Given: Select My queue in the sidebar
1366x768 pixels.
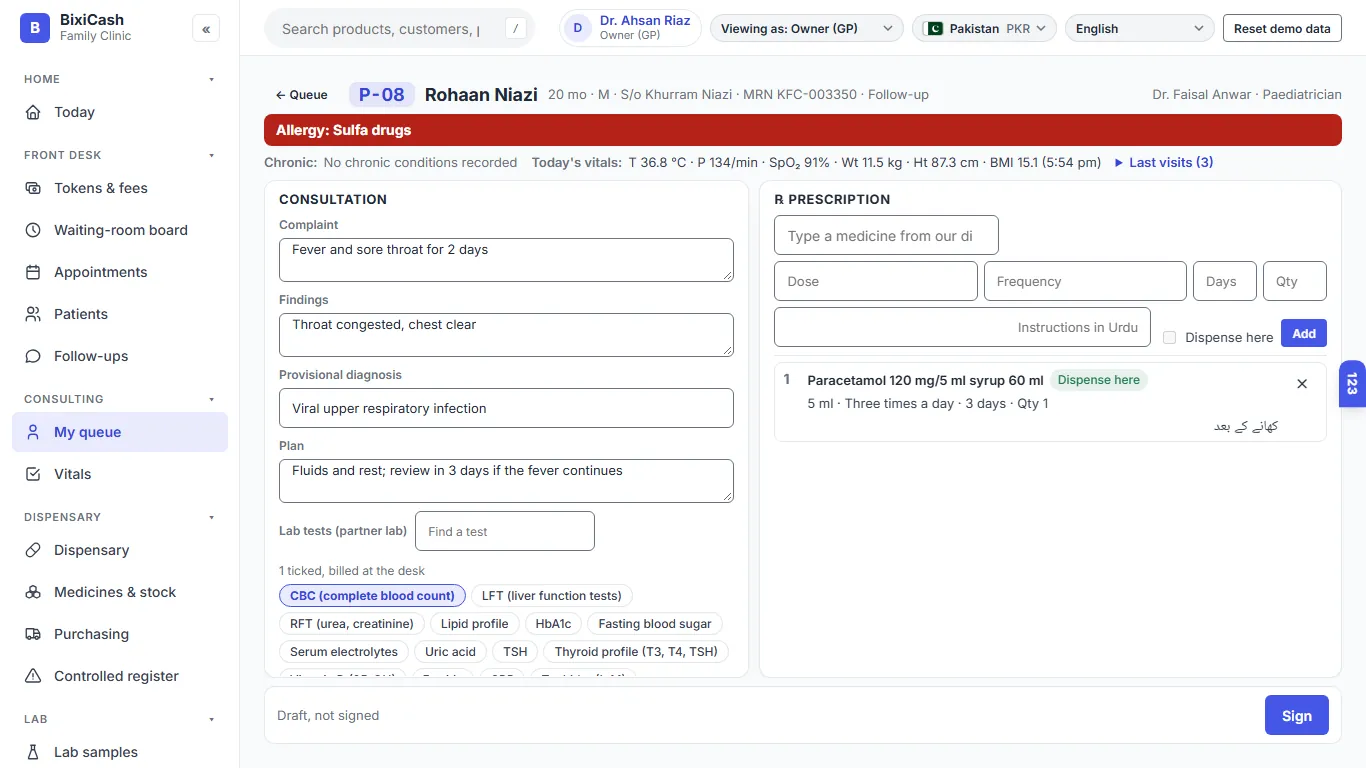Looking at the screenshot, I should coord(120,432).
